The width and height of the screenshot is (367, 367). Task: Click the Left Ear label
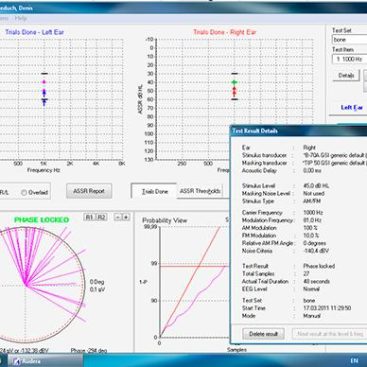point(352,108)
